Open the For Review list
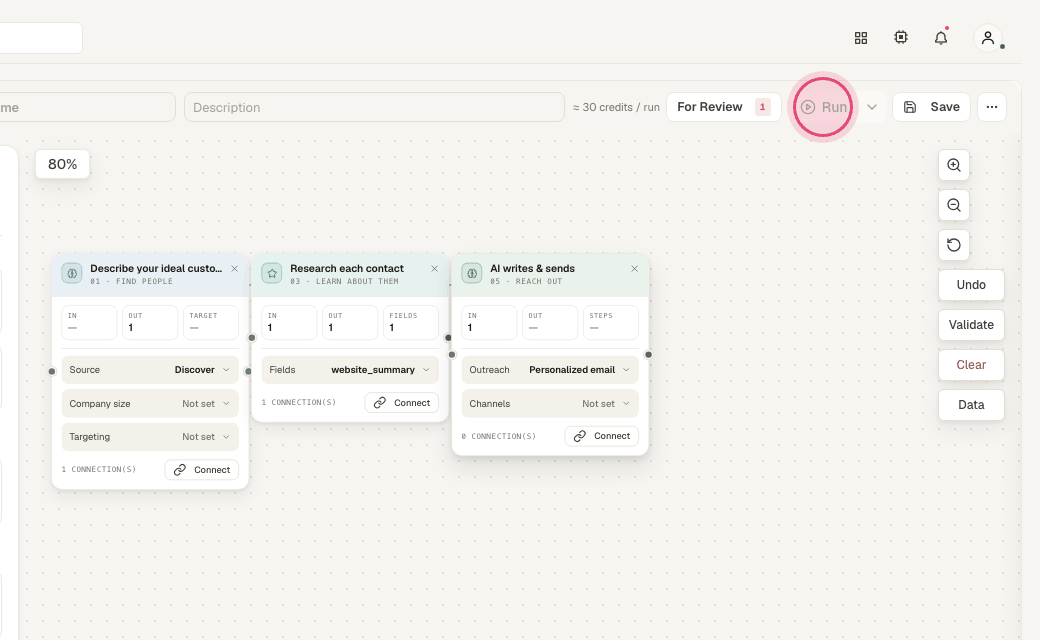This screenshot has height=640, width=1040. click(724, 107)
